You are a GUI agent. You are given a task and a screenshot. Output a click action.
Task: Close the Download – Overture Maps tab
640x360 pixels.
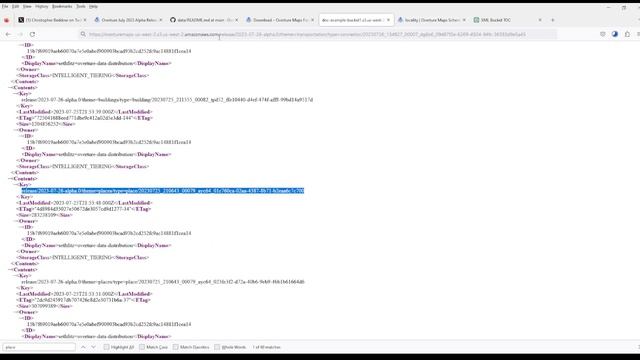coord(313,20)
